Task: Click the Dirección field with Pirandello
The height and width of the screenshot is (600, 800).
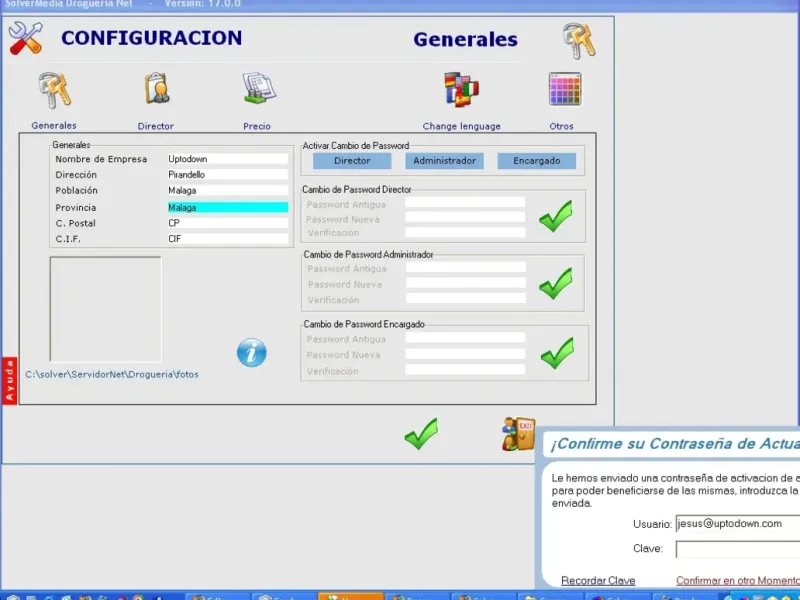Action: (x=228, y=174)
